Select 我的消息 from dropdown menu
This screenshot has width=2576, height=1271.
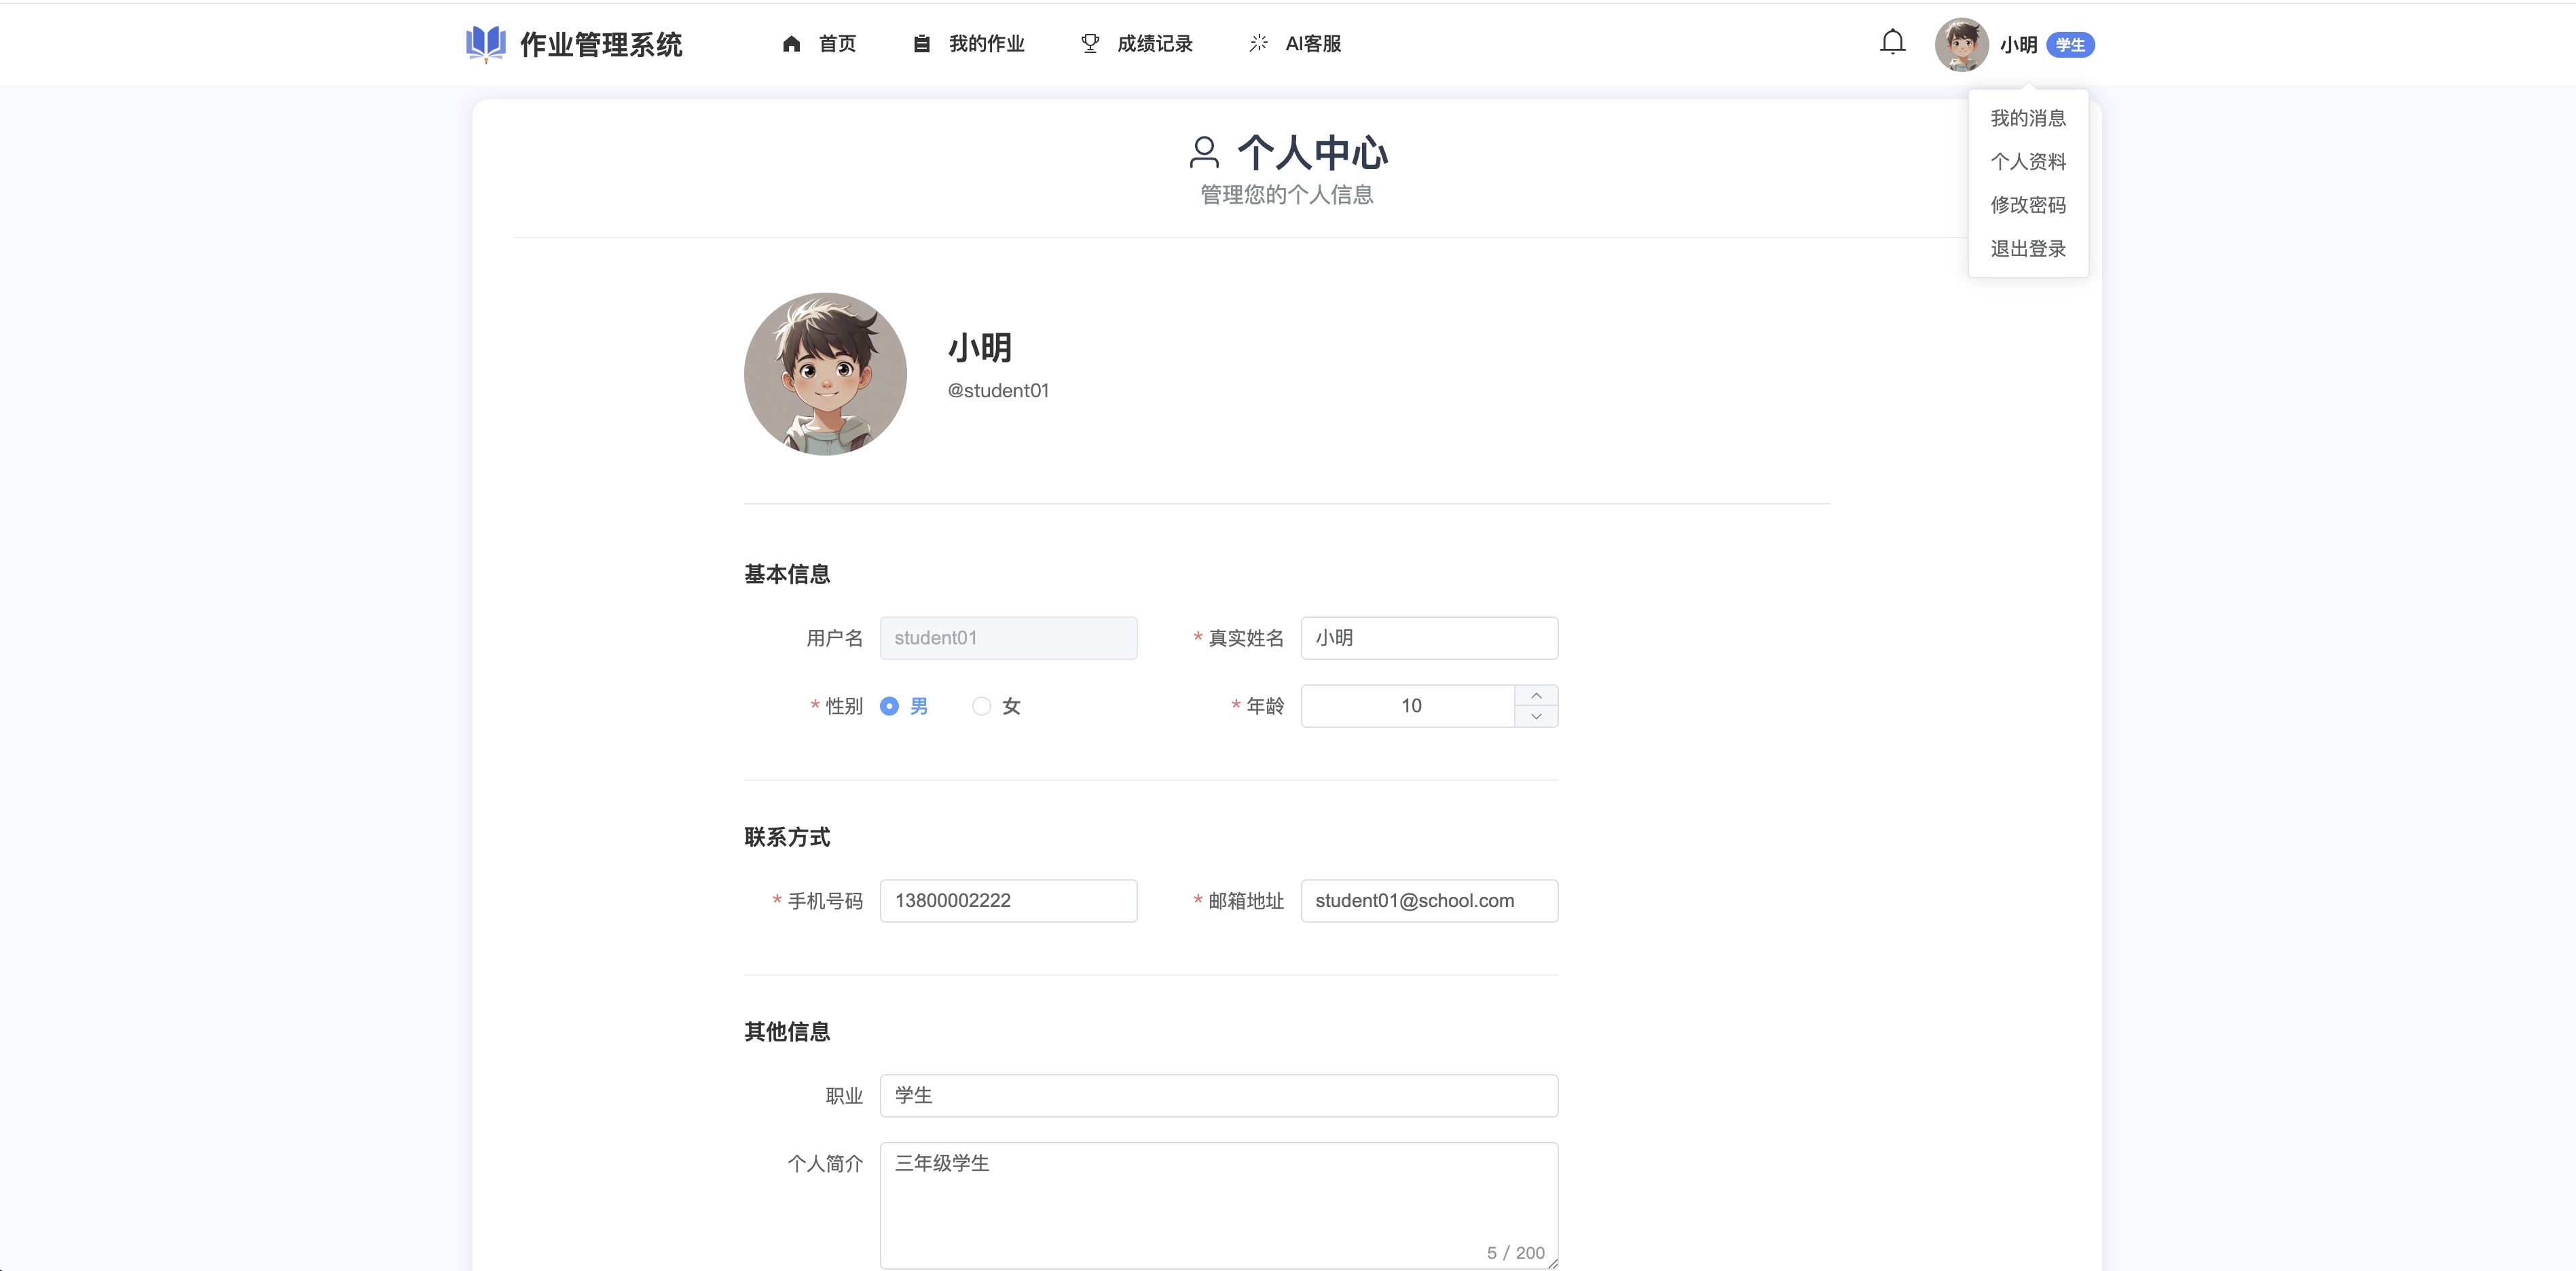(x=2028, y=118)
